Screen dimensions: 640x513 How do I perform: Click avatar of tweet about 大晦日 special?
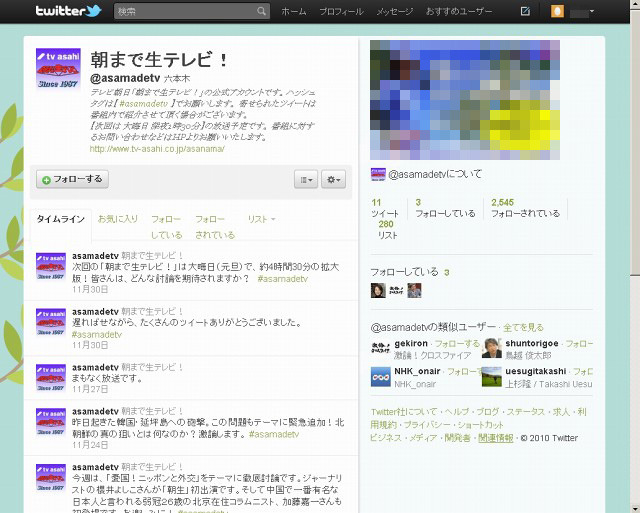51,266
